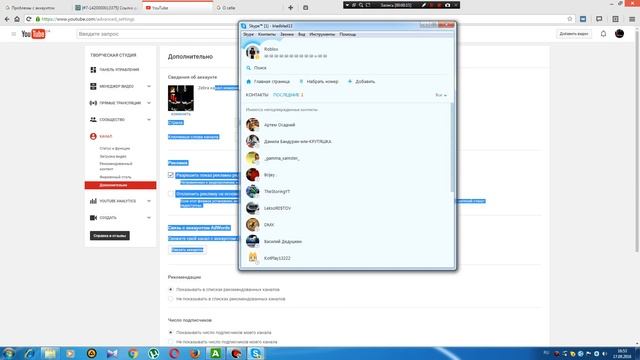Click the Связать аккаунт AdWords button
This screenshot has width=640, height=360.
click(x=187, y=250)
